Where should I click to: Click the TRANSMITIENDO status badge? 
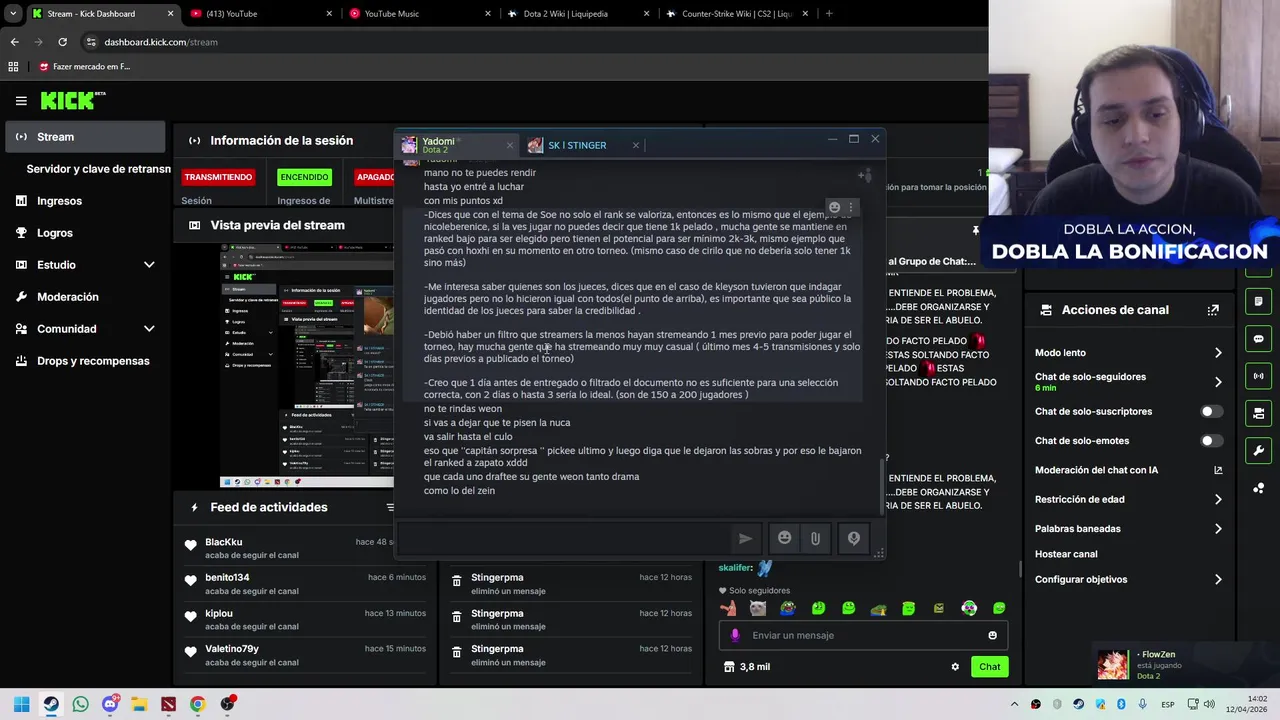tap(218, 177)
